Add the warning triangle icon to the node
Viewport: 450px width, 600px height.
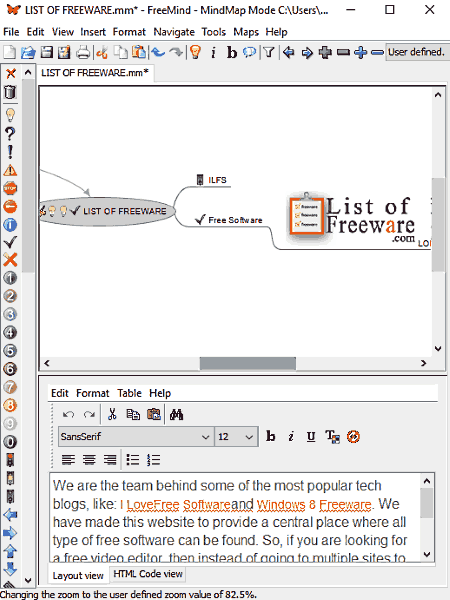point(10,170)
